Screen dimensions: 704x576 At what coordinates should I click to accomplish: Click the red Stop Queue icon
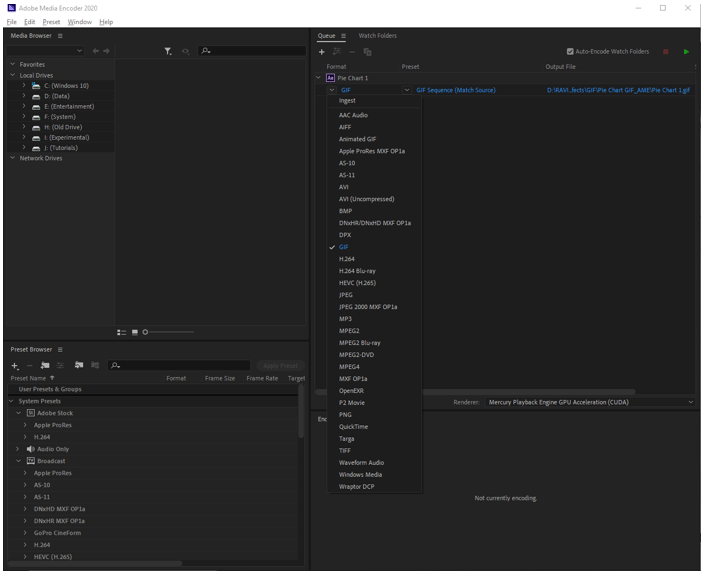pos(665,52)
